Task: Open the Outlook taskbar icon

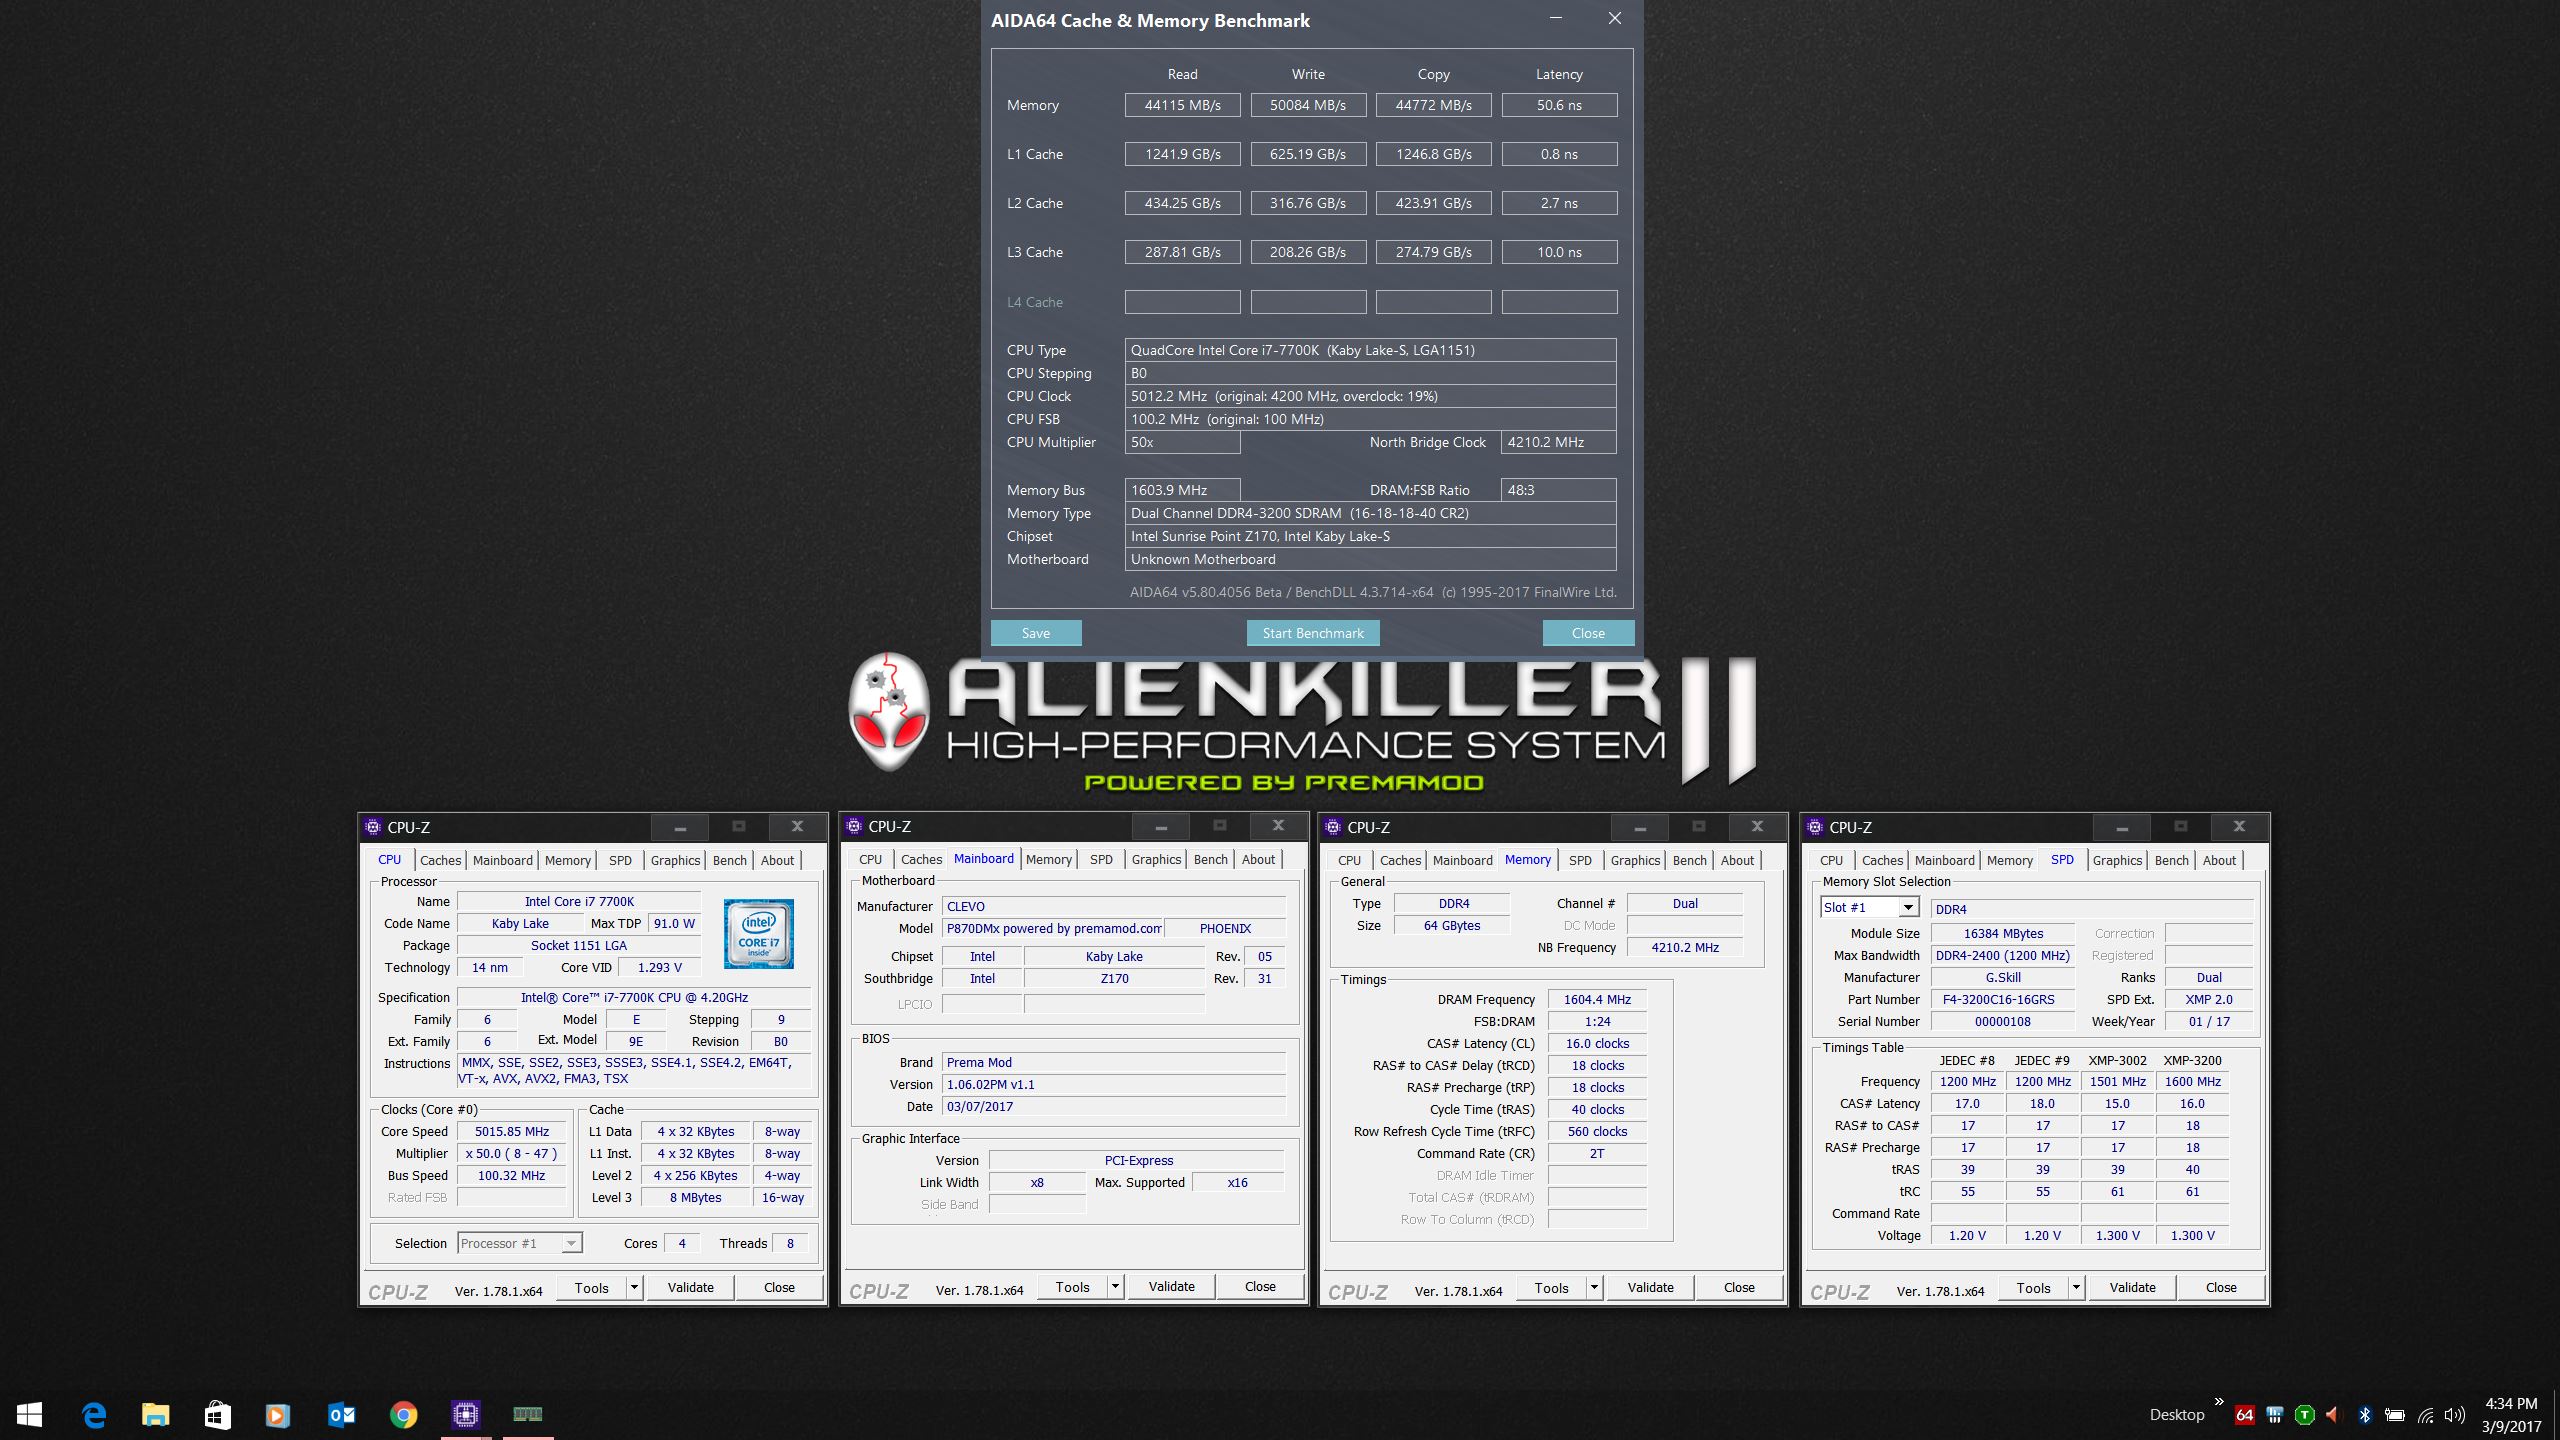Action: point(341,1414)
